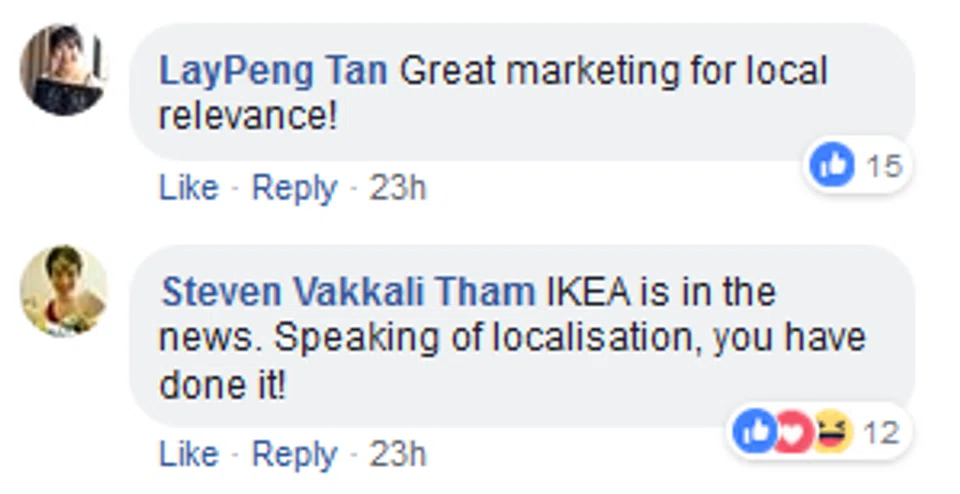Click the "done it!" text in Steven's comment
Image resolution: width=960 pixels, height=494 pixels.
coord(222,384)
